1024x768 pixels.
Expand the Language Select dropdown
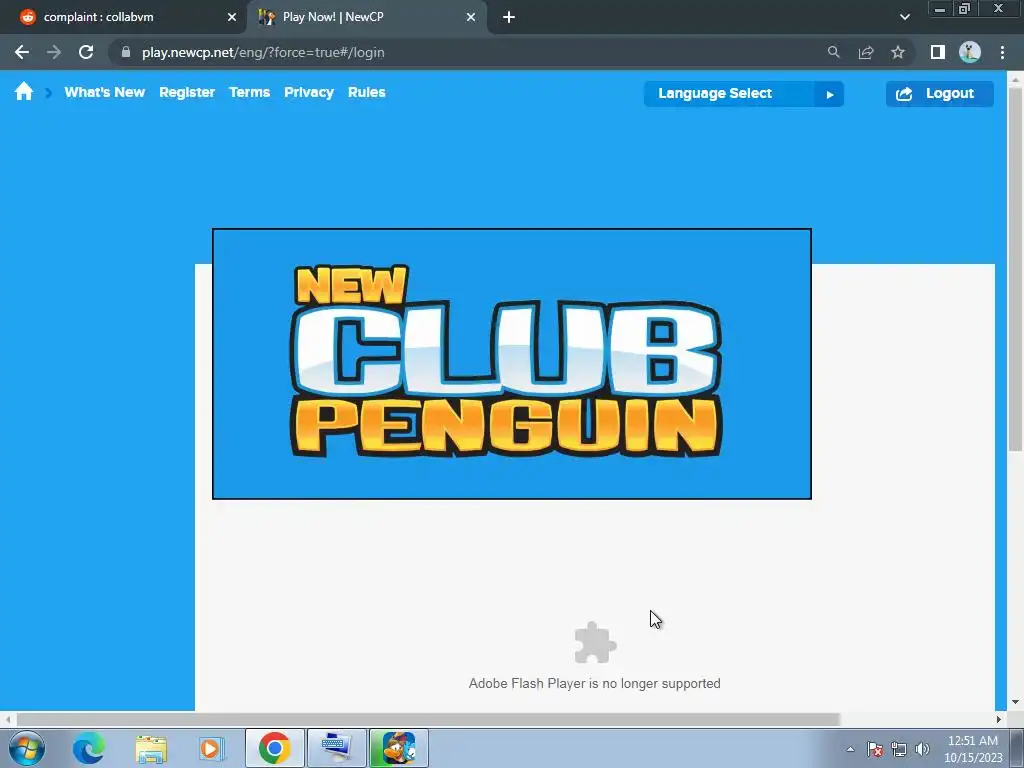[743, 93]
